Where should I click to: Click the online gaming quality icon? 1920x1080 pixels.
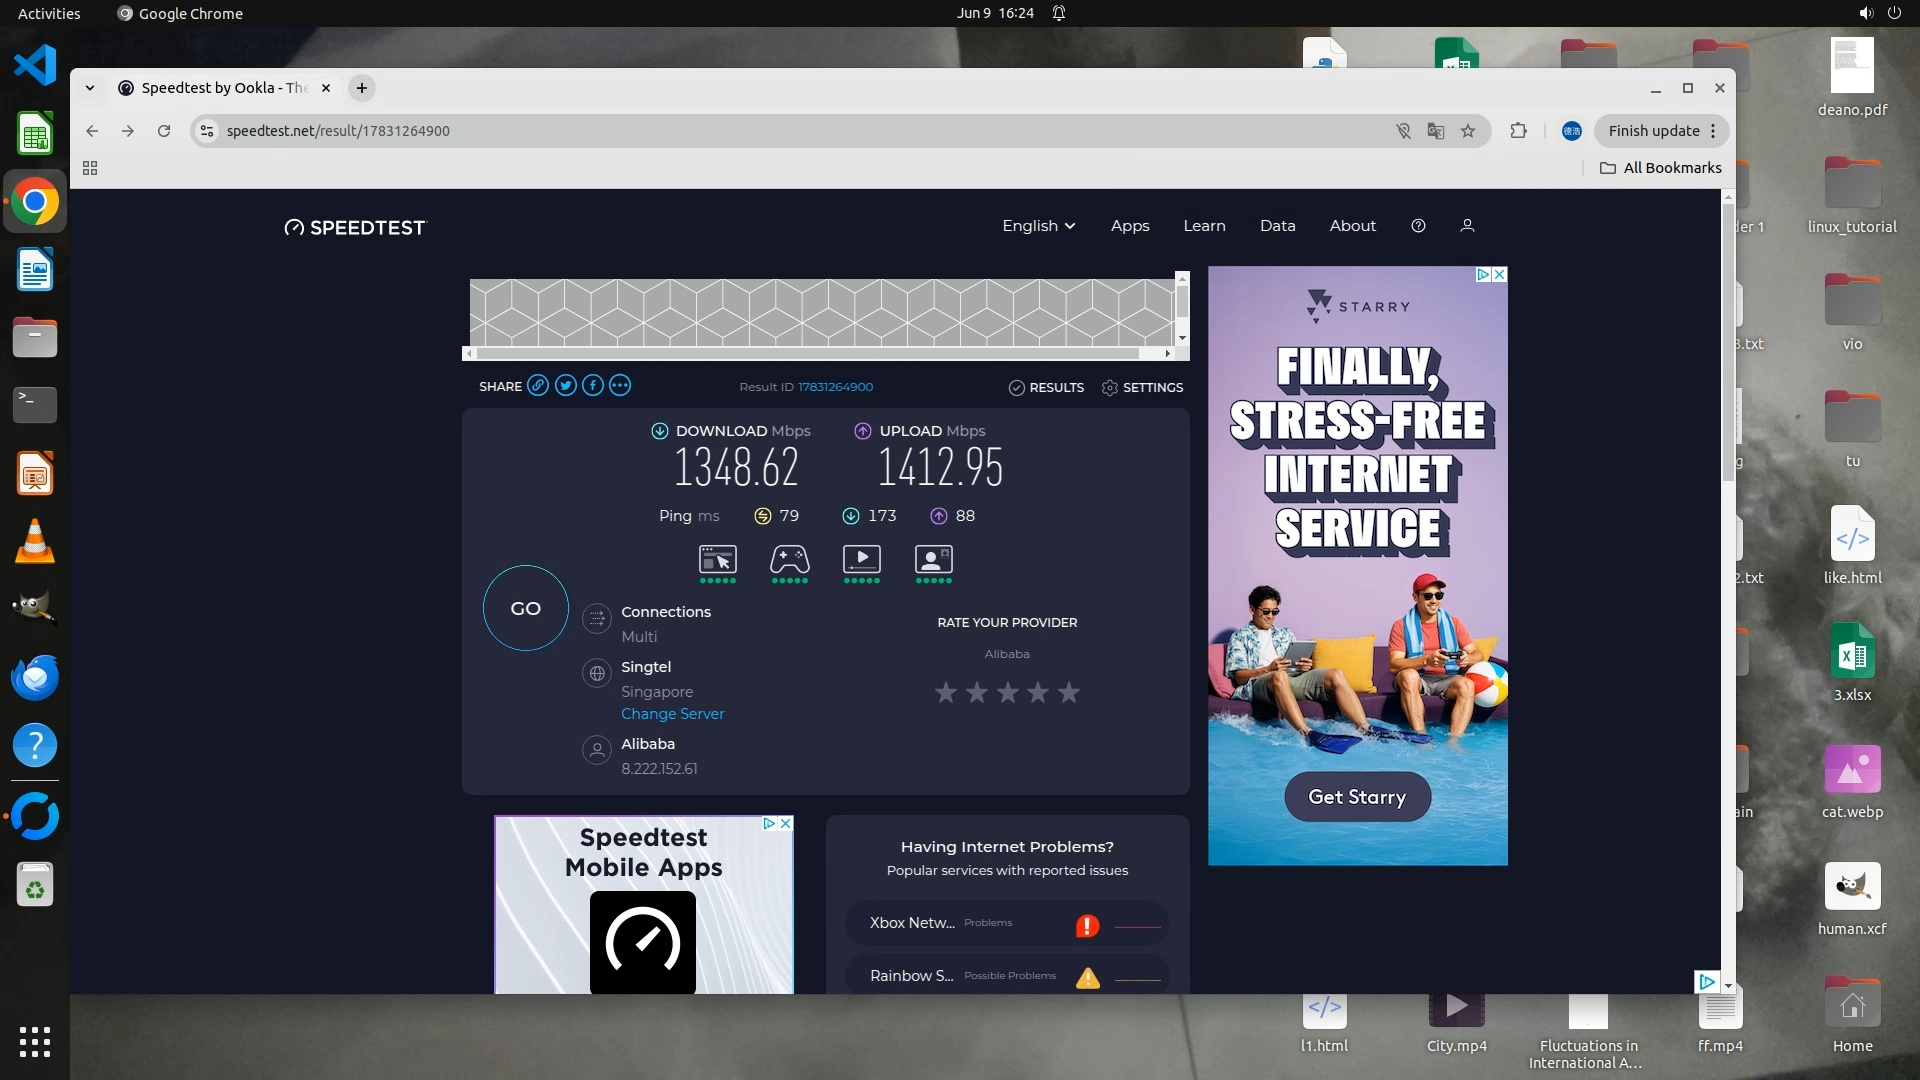click(789, 560)
